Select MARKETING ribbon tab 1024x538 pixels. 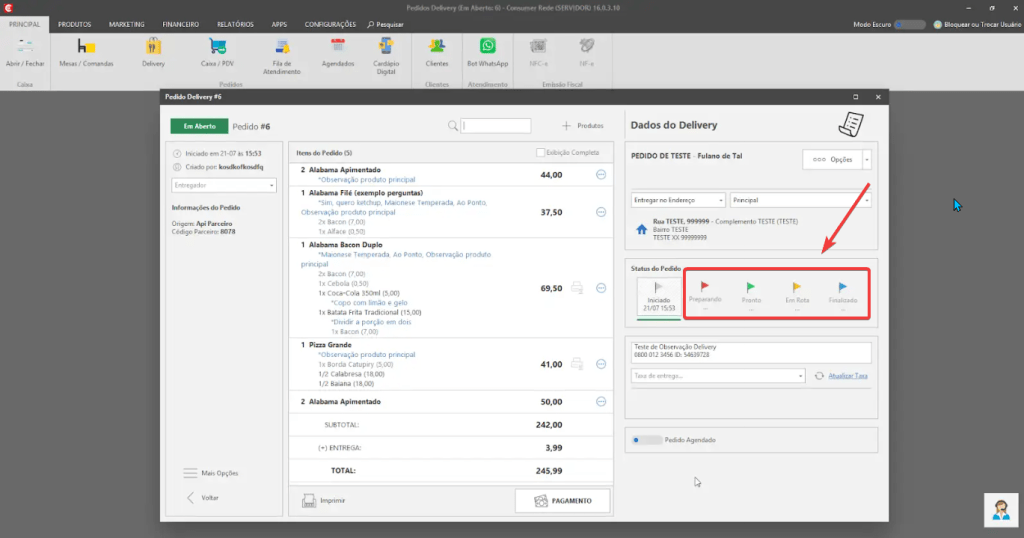[127, 24]
